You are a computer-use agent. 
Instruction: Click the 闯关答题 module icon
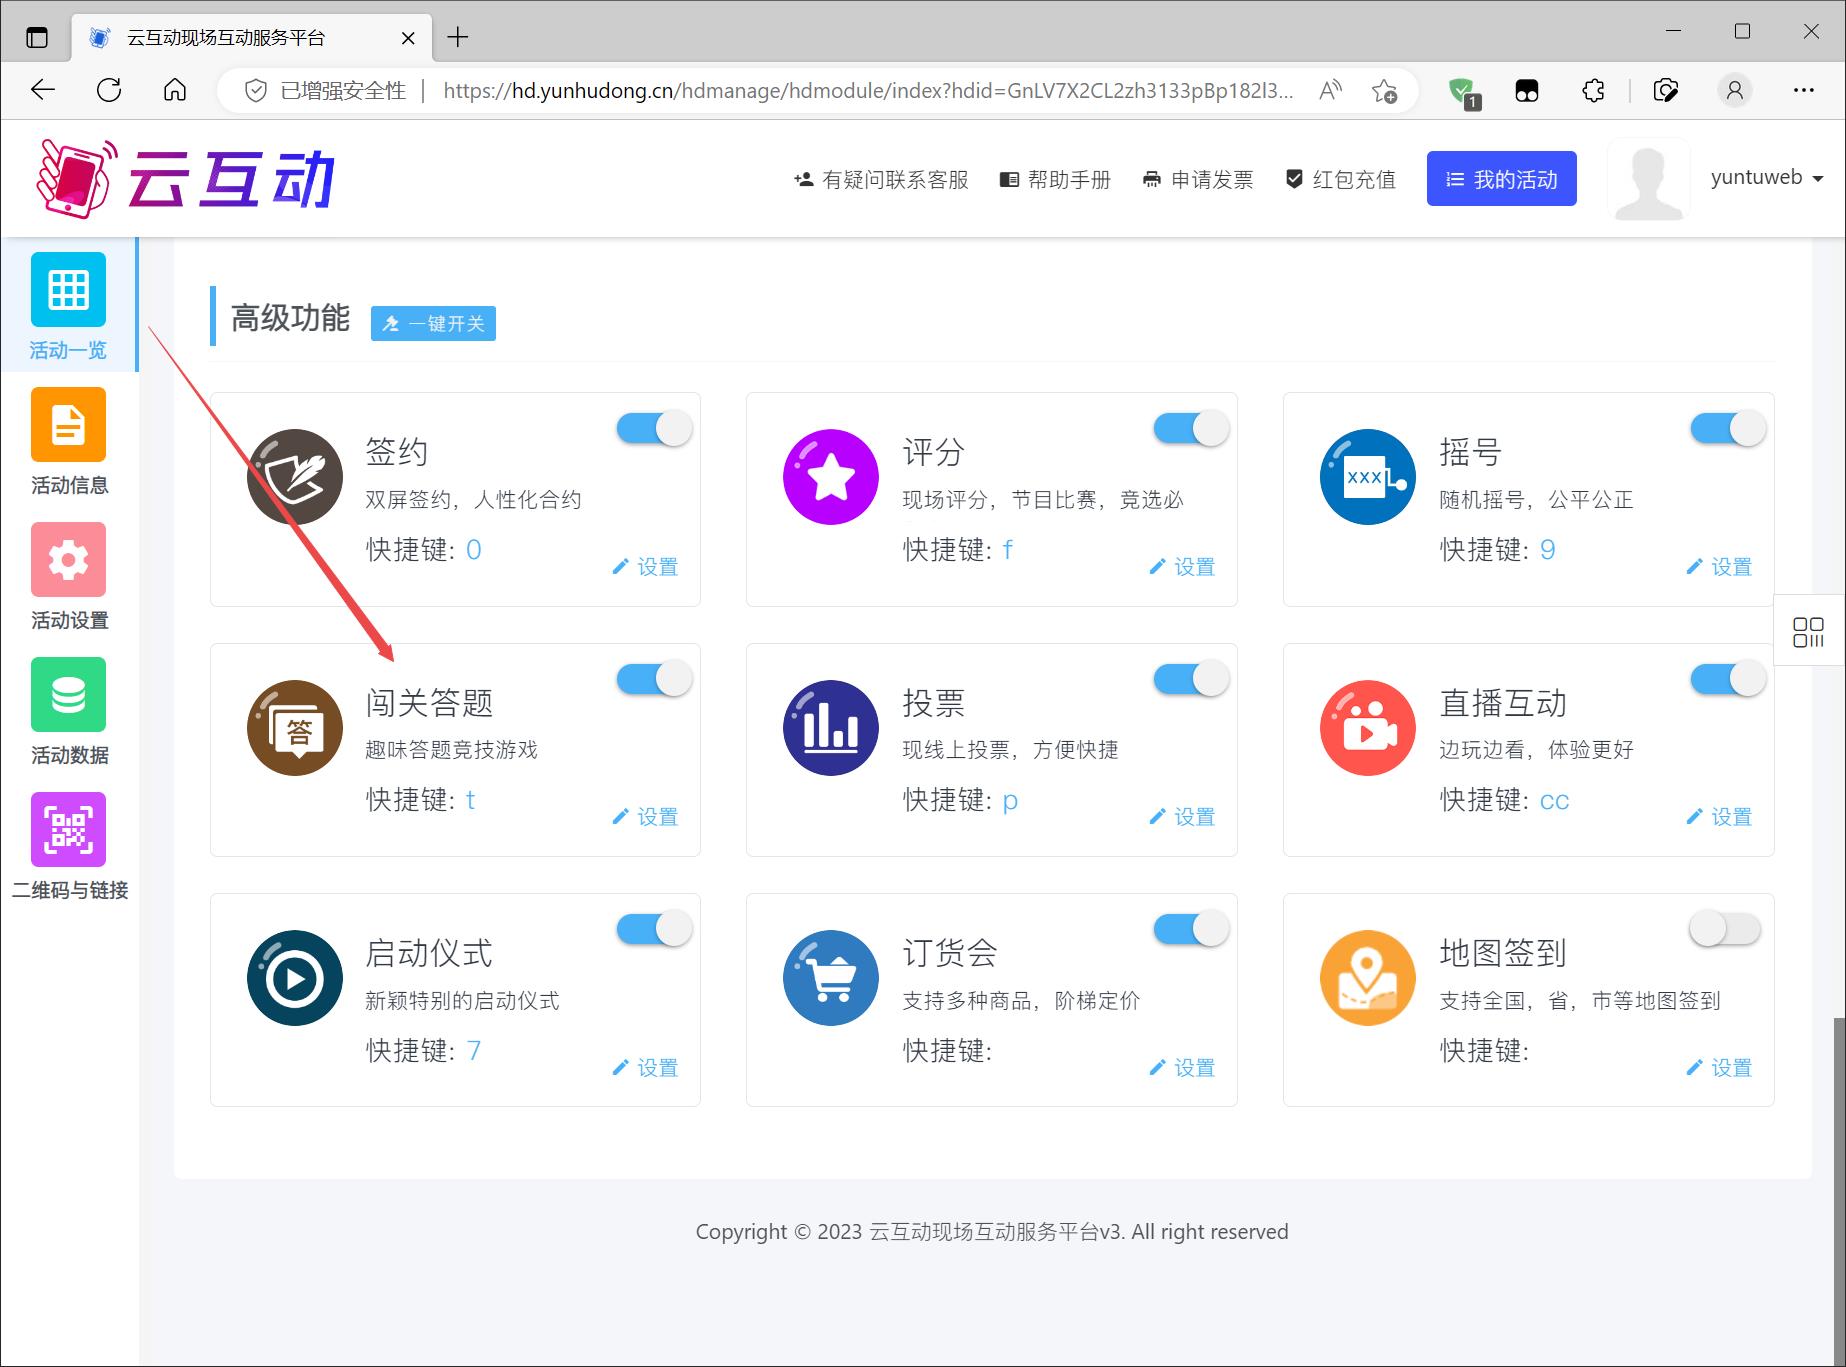[295, 728]
